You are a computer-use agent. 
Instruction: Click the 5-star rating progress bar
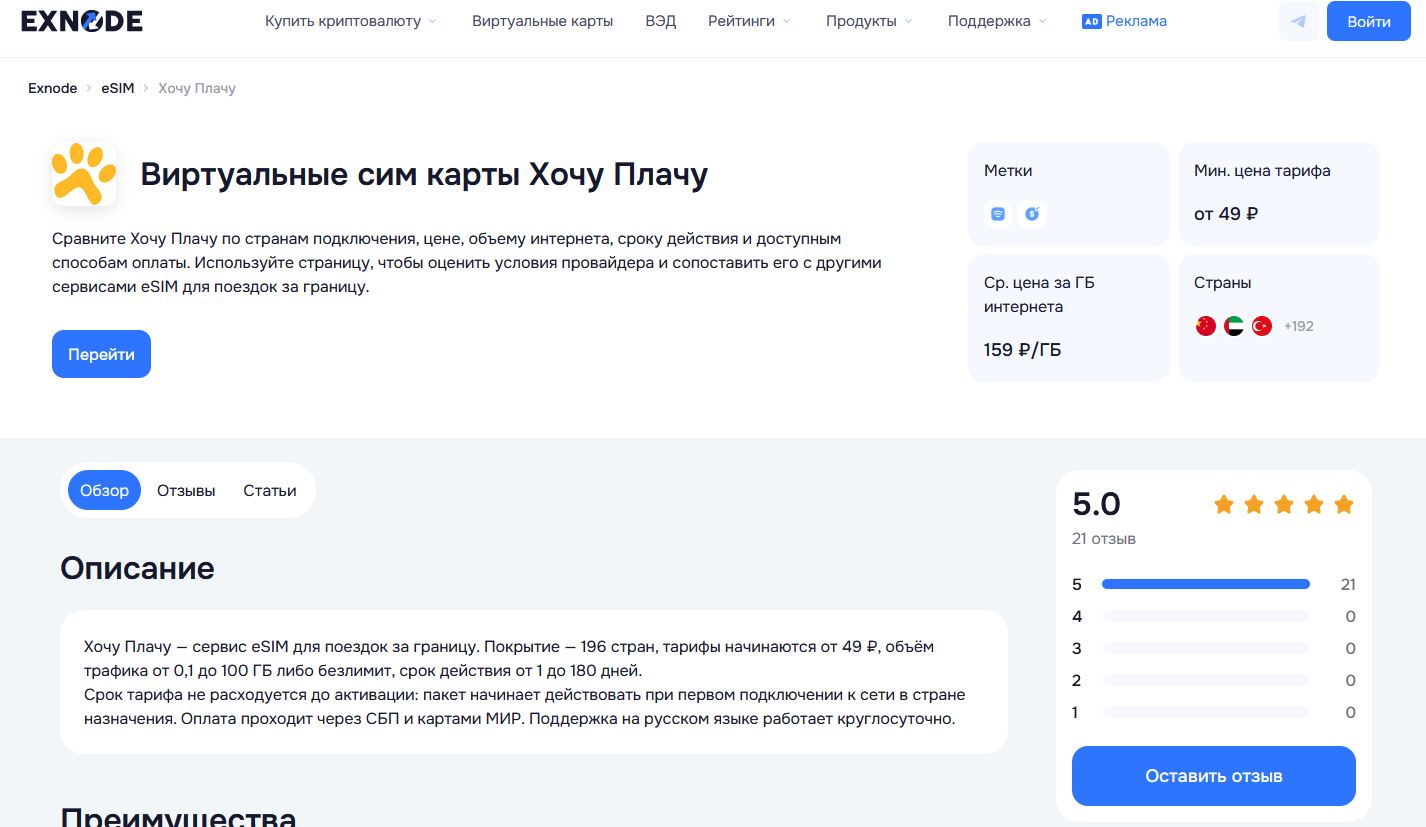1206,584
